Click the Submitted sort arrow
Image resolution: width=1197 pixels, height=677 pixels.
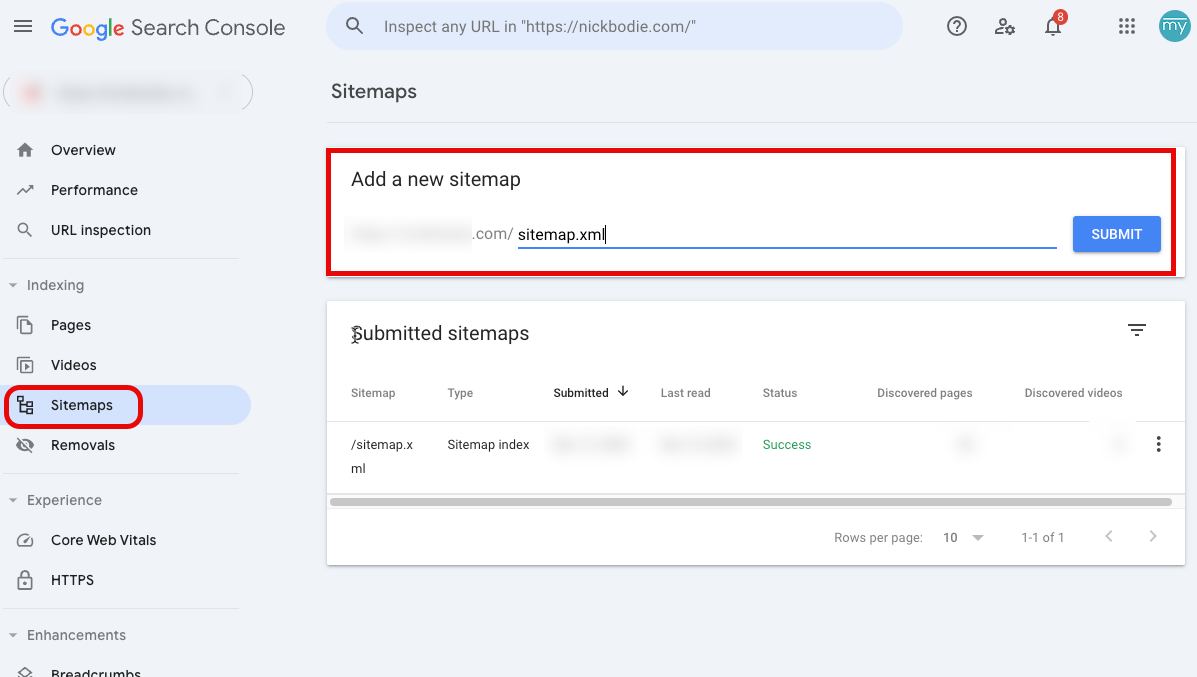[623, 392]
